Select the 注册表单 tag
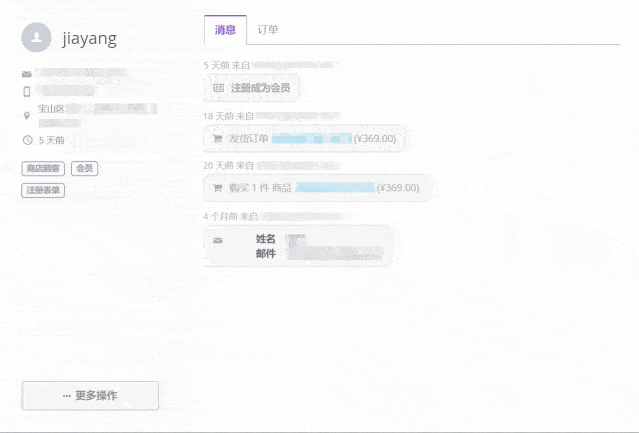The height and width of the screenshot is (433, 639). point(43,190)
